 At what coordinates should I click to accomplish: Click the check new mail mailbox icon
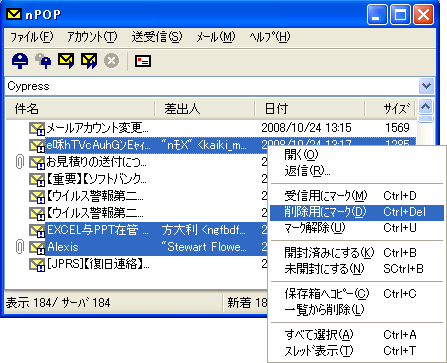pos(20,61)
